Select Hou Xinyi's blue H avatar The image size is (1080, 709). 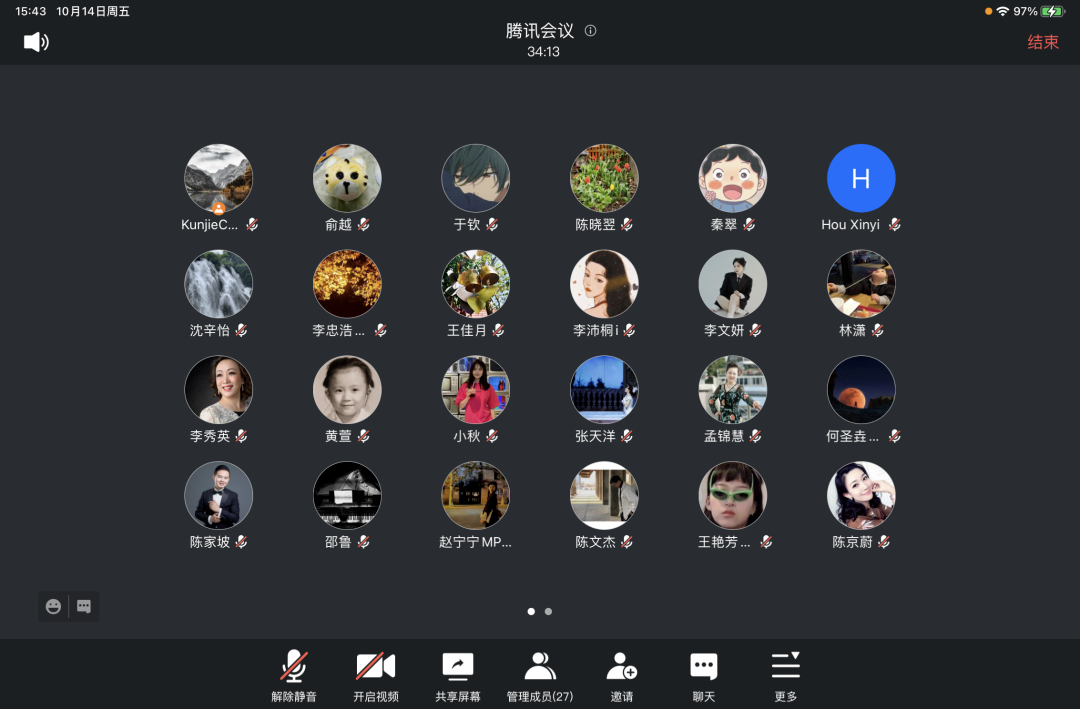pos(860,178)
